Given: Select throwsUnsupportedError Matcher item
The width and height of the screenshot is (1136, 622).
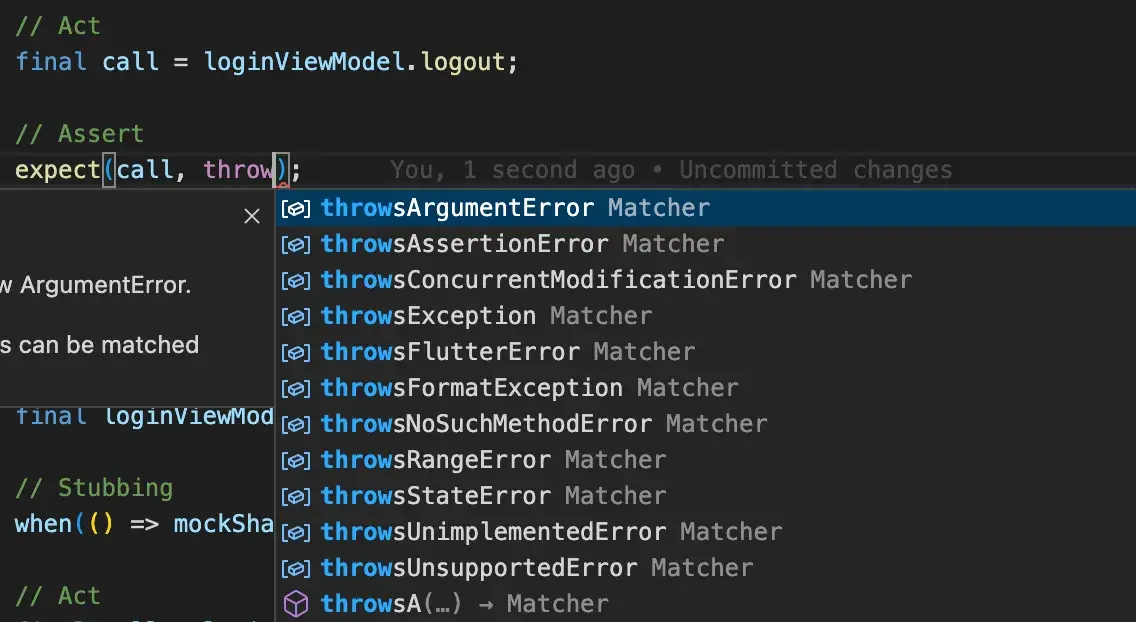Looking at the screenshot, I should pyautogui.click(x=706, y=568).
